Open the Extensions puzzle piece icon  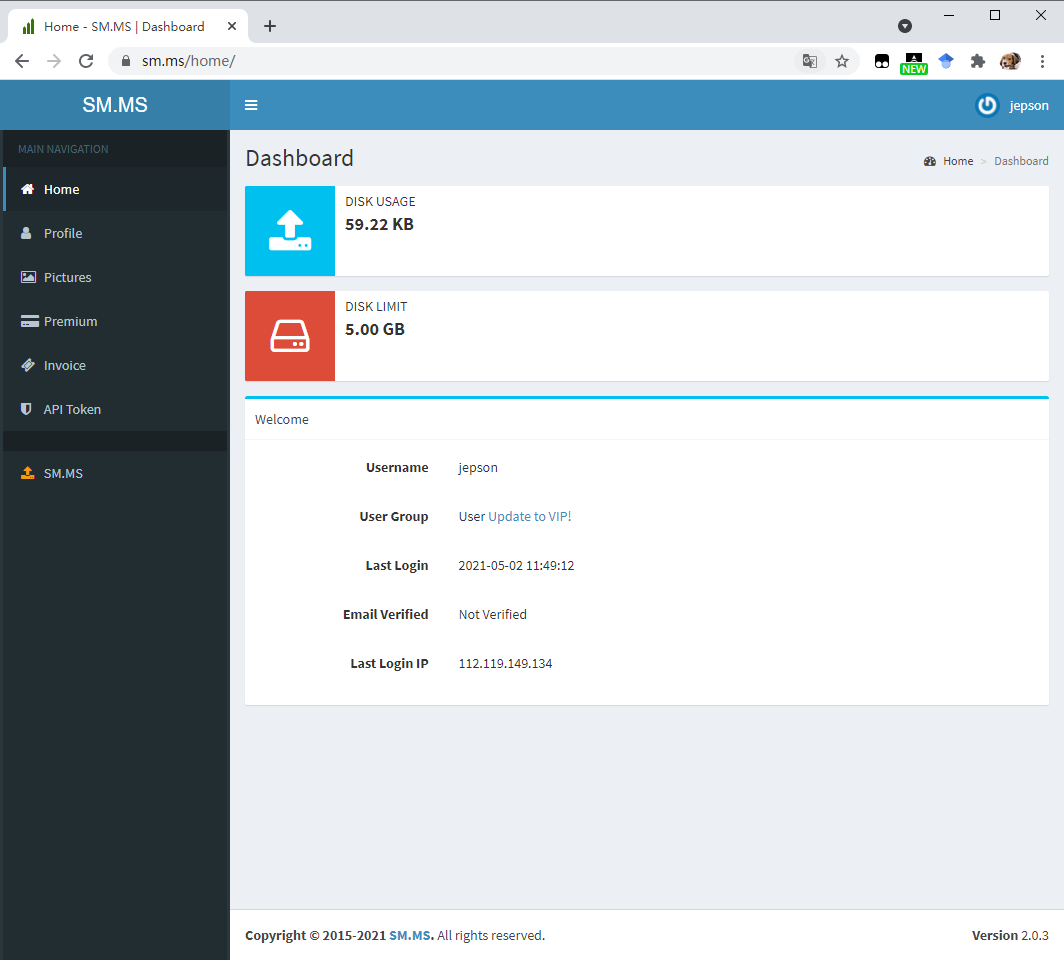pyautogui.click(x=977, y=61)
